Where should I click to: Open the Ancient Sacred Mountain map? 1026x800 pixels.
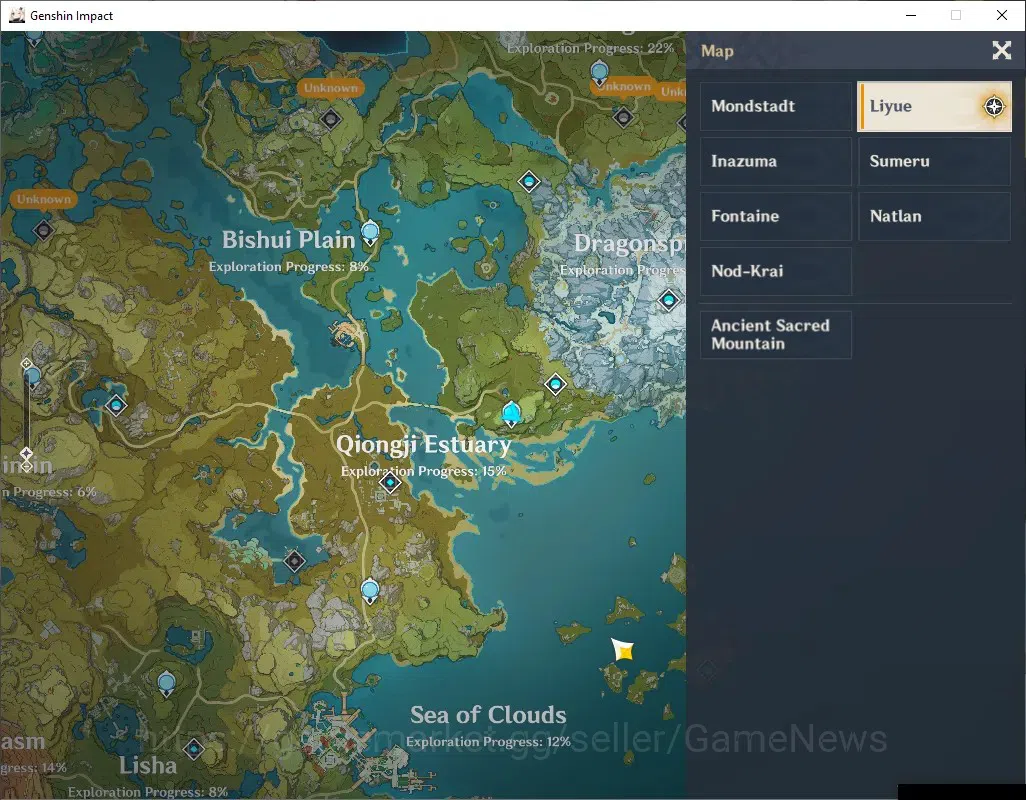tap(776, 335)
